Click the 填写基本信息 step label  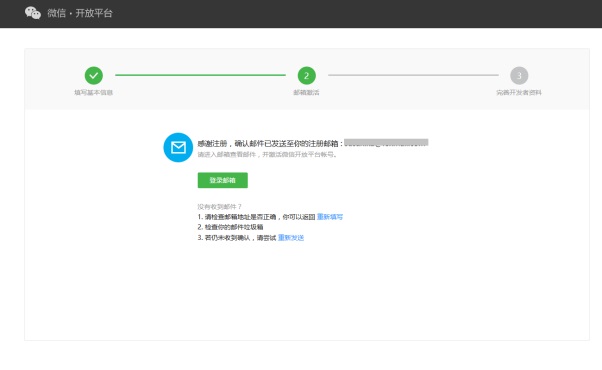(94, 92)
